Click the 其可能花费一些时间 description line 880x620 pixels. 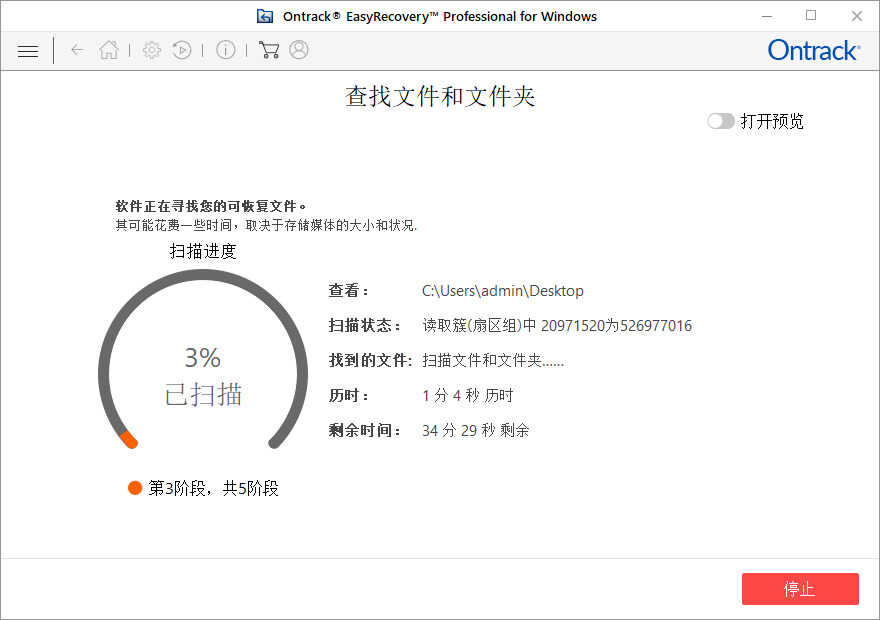pos(266,225)
